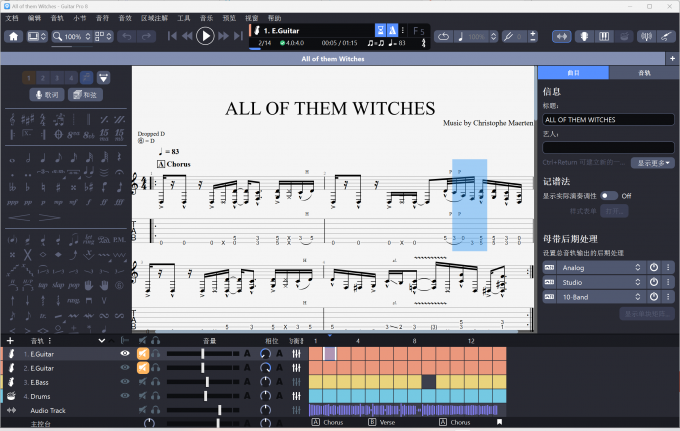The height and width of the screenshot is (431, 680).
Task: Open the page layout grid dropdown
Action: pyautogui.click(x=103, y=36)
